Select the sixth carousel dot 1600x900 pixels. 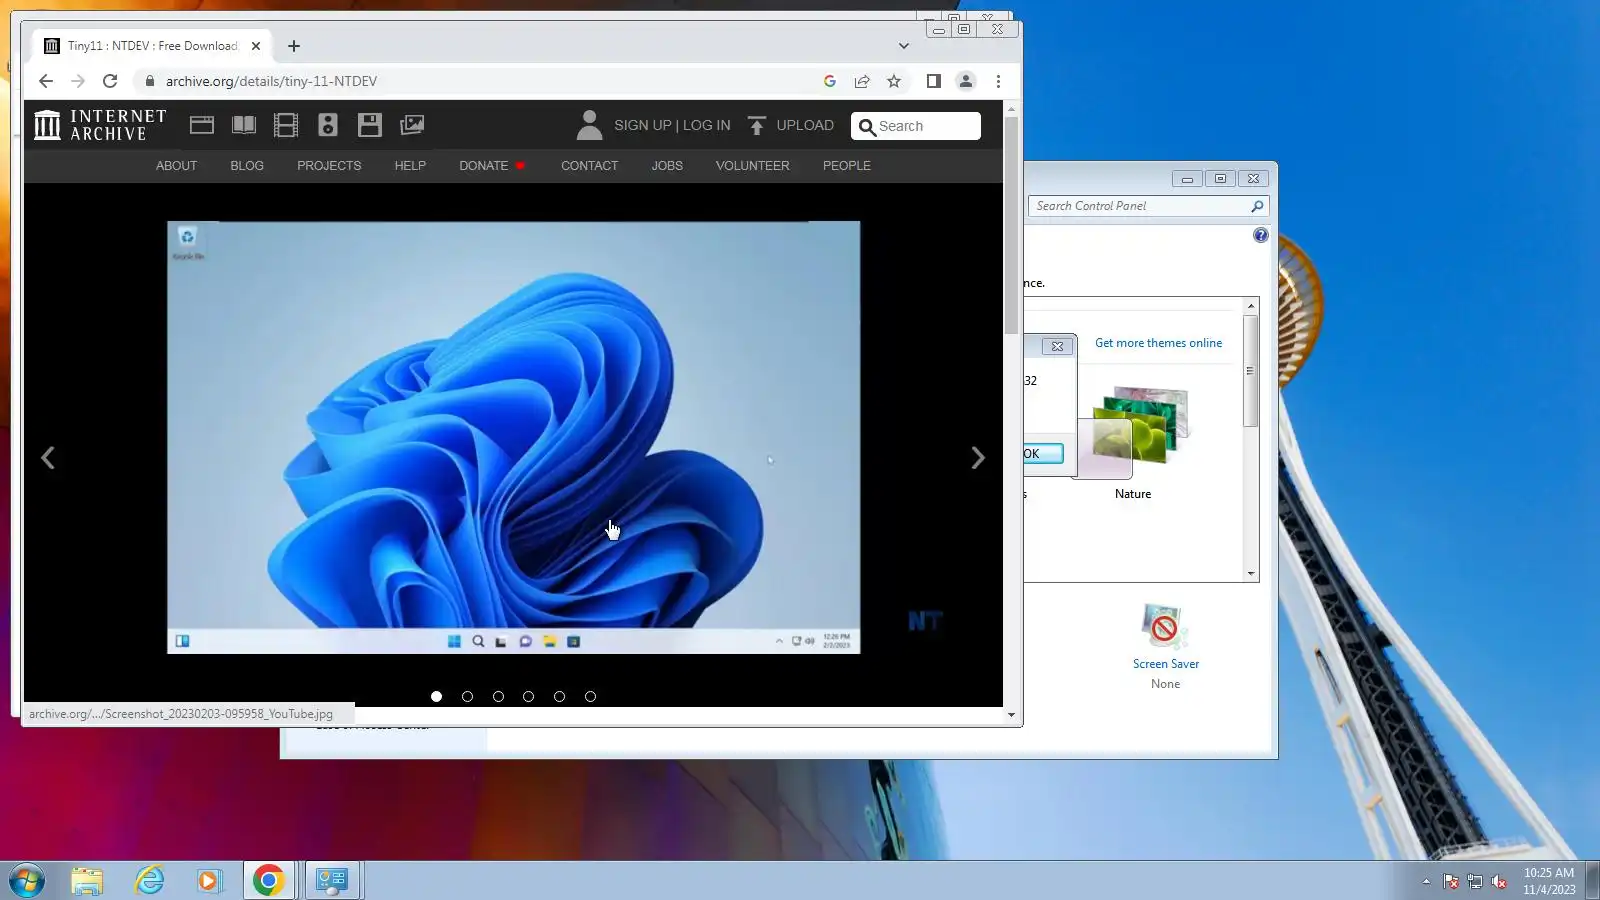point(590,697)
